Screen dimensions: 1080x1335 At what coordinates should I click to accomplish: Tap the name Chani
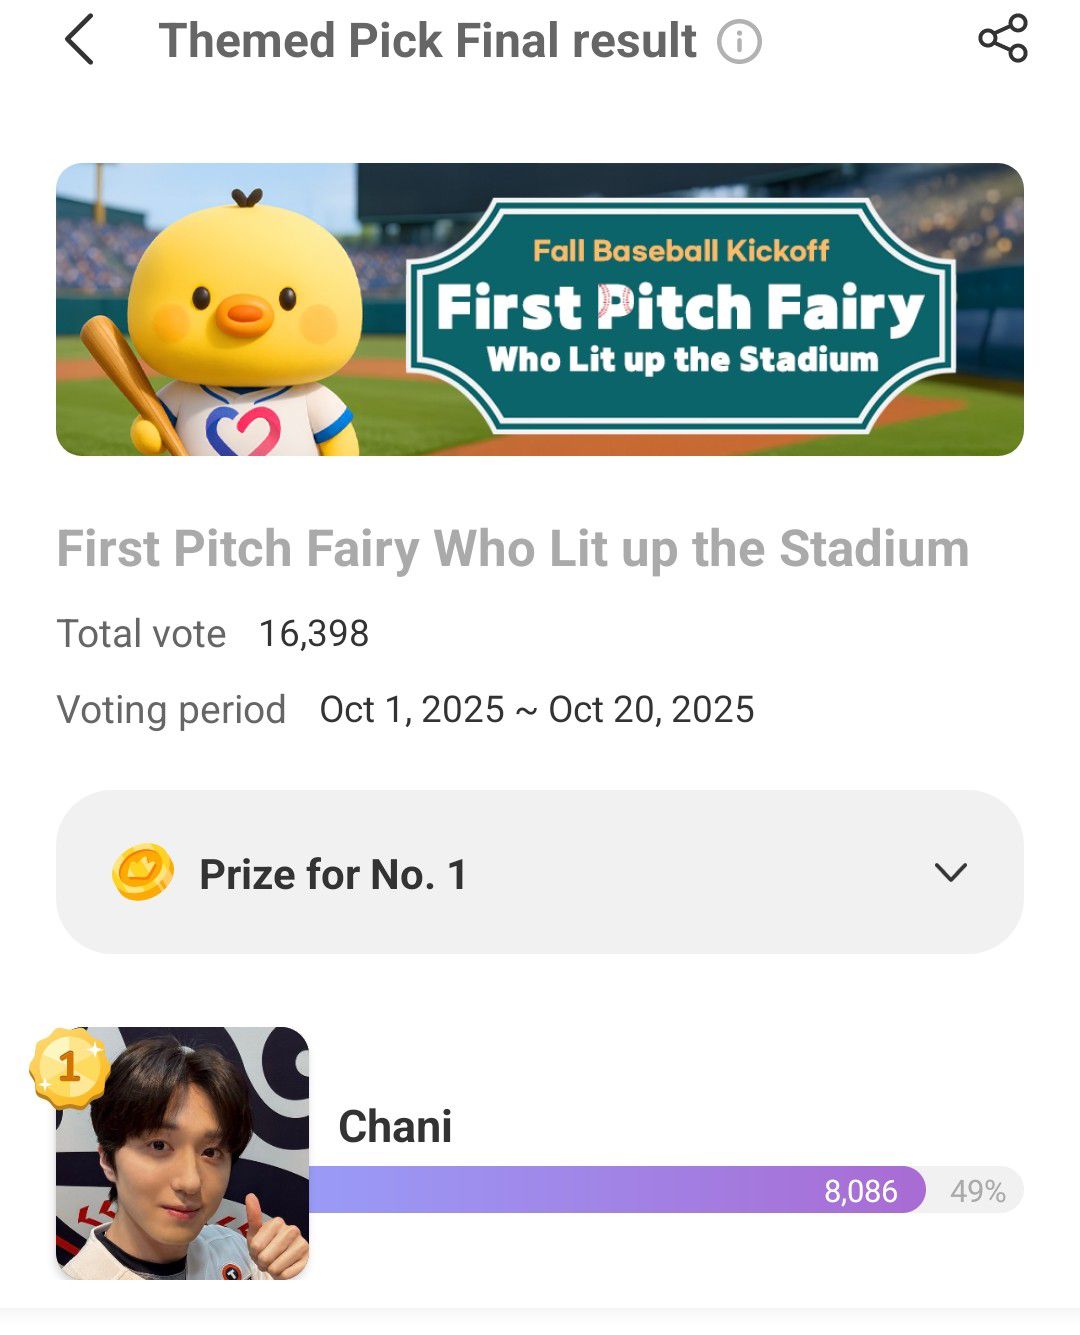pyautogui.click(x=395, y=1126)
